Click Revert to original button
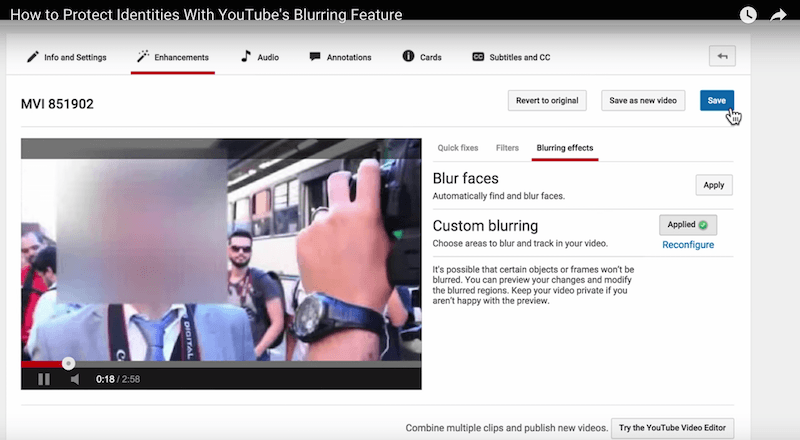Viewport: 800px width, 440px height. (547, 101)
